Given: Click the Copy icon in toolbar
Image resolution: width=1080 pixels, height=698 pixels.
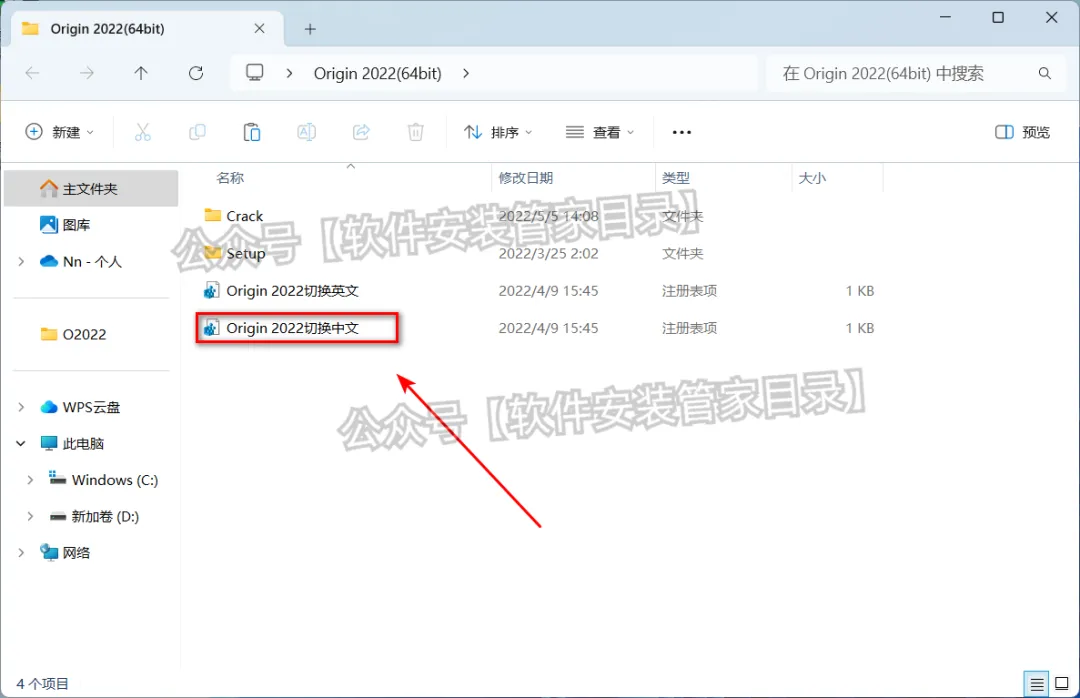Looking at the screenshot, I should tap(197, 132).
